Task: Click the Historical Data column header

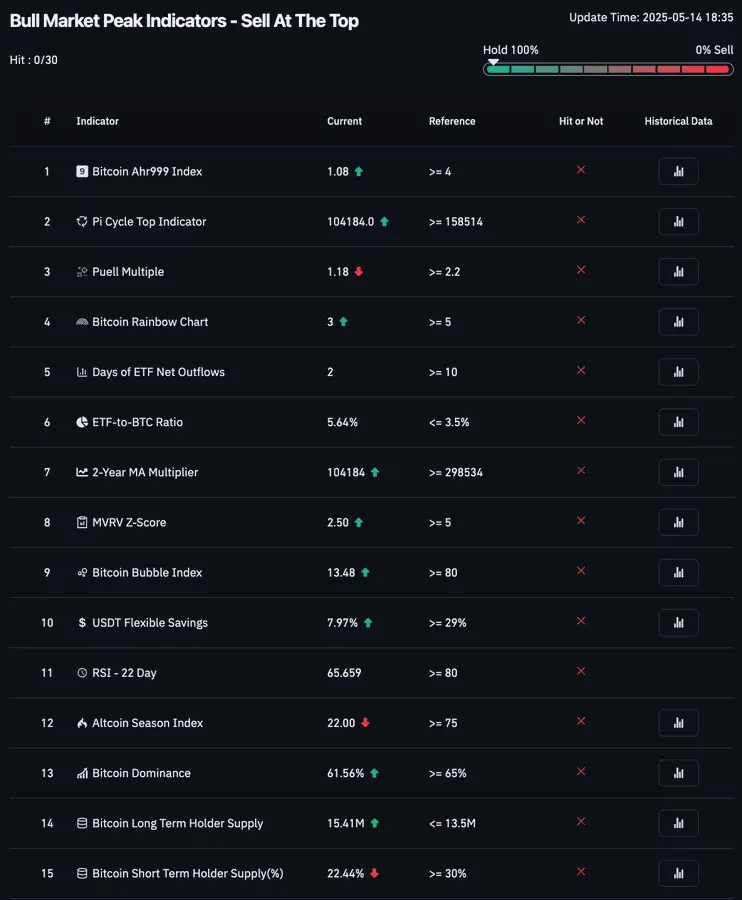Action: point(678,121)
